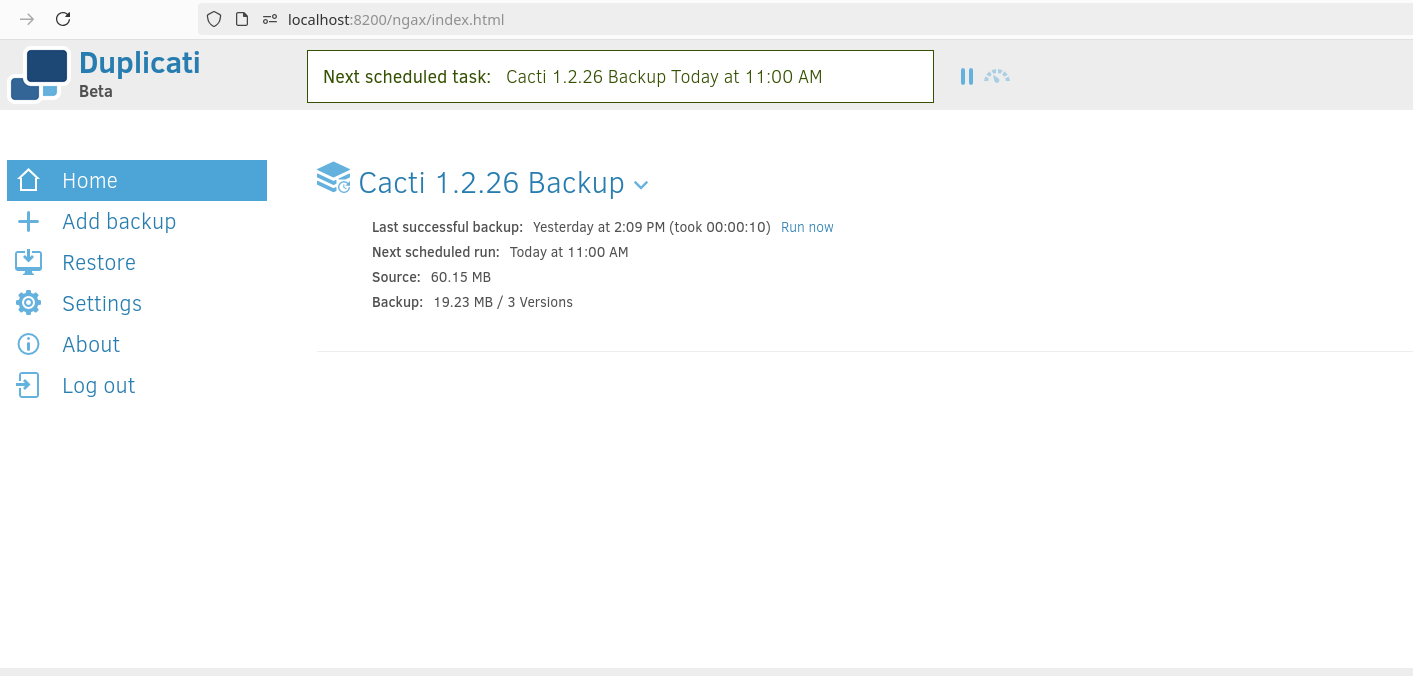Screen dimensions: 1413x676
Task: Click the Run now link
Action: click(807, 228)
